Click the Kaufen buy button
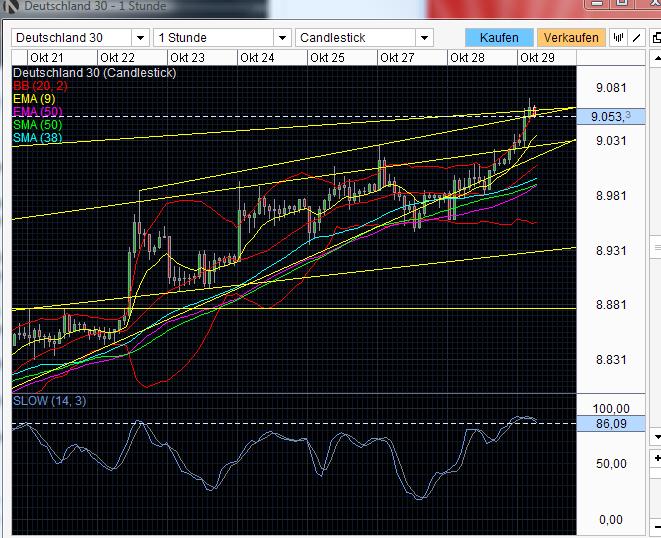Viewport: 661px width, 538px height. 499,38
